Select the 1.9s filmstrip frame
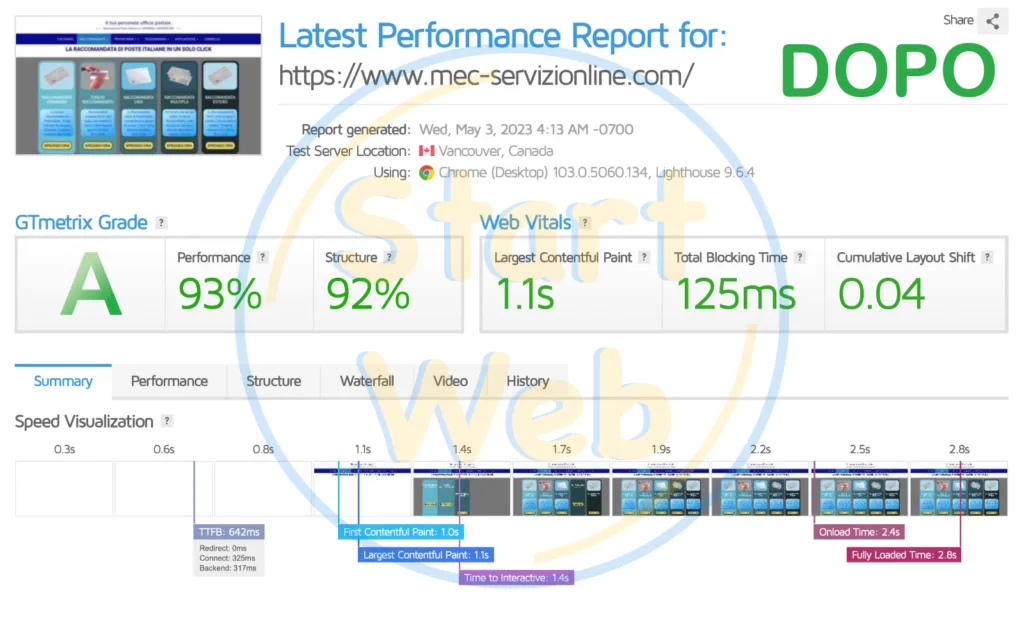 [661, 489]
